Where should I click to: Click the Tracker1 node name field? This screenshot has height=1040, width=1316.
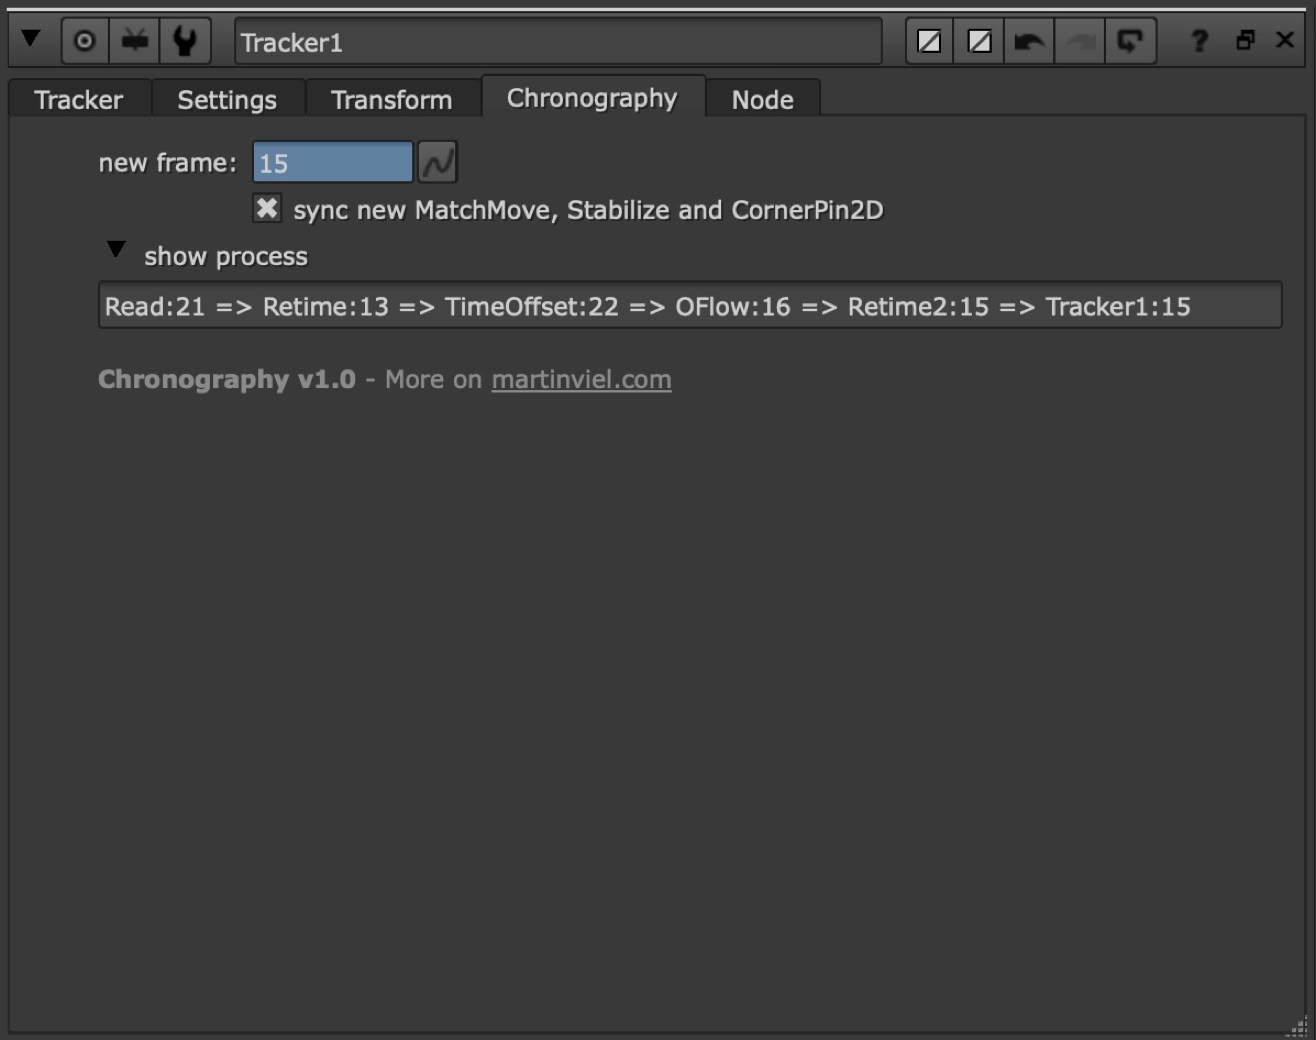point(558,42)
